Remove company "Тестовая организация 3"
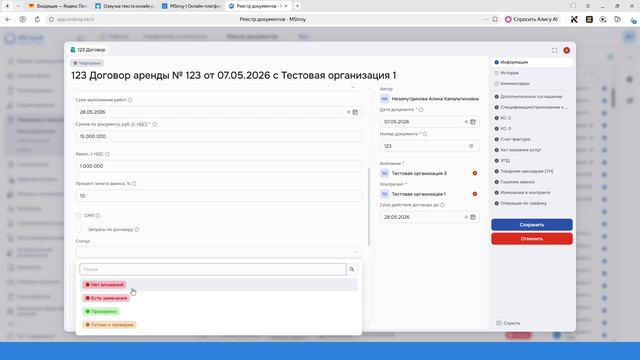Image resolution: width=640 pixels, height=360 pixels. tap(475, 173)
